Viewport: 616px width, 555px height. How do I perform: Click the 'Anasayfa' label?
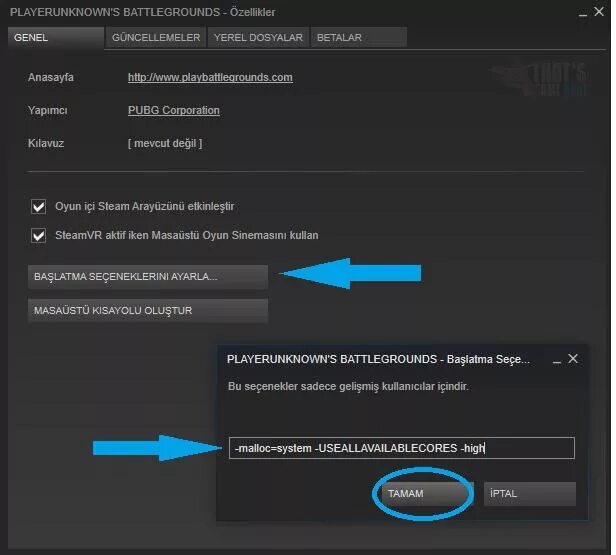[51, 77]
